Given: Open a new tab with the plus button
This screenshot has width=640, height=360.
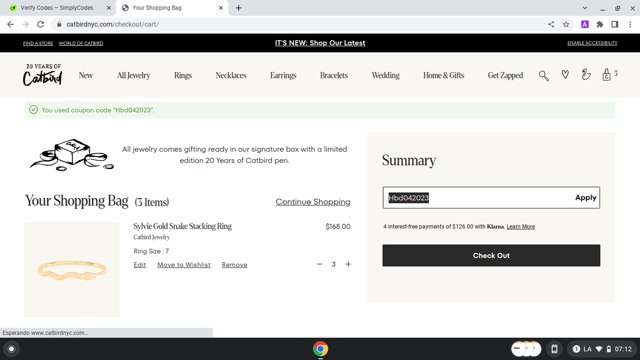Looking at the screenshot, I should pos(238,8).
